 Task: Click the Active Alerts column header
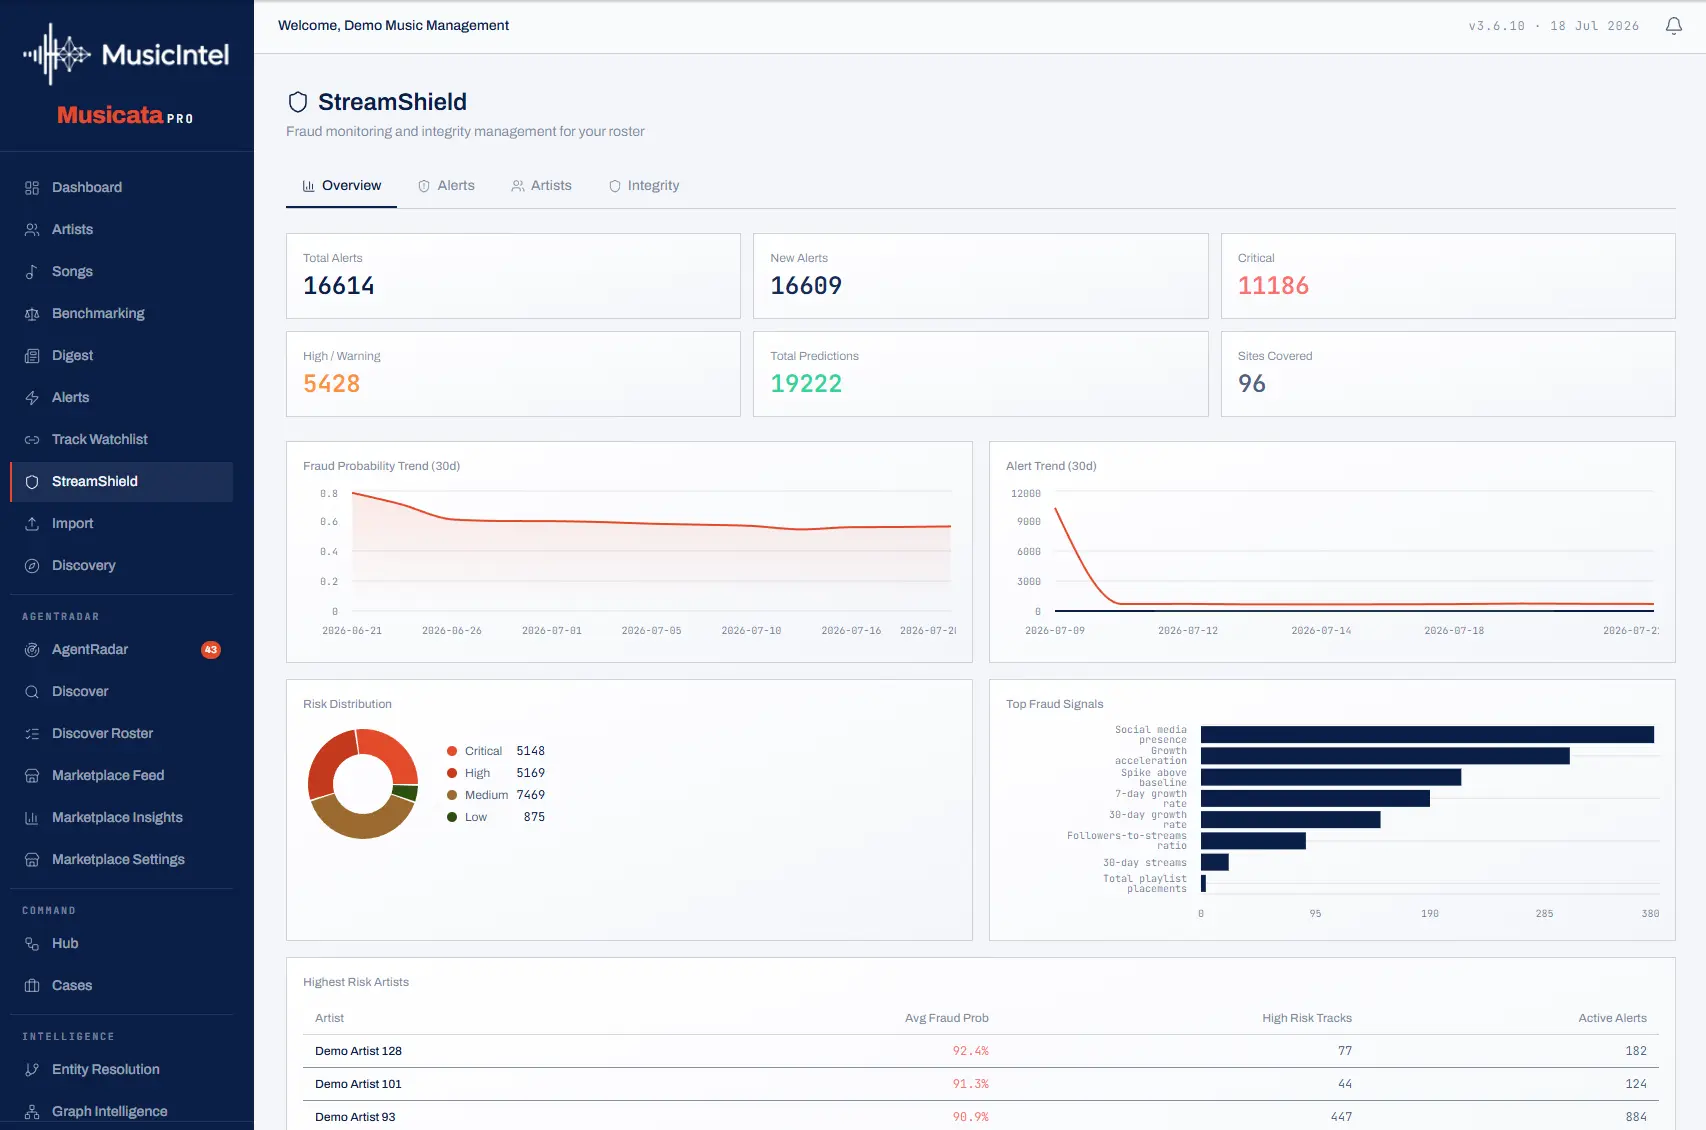coord(1612,1018)
